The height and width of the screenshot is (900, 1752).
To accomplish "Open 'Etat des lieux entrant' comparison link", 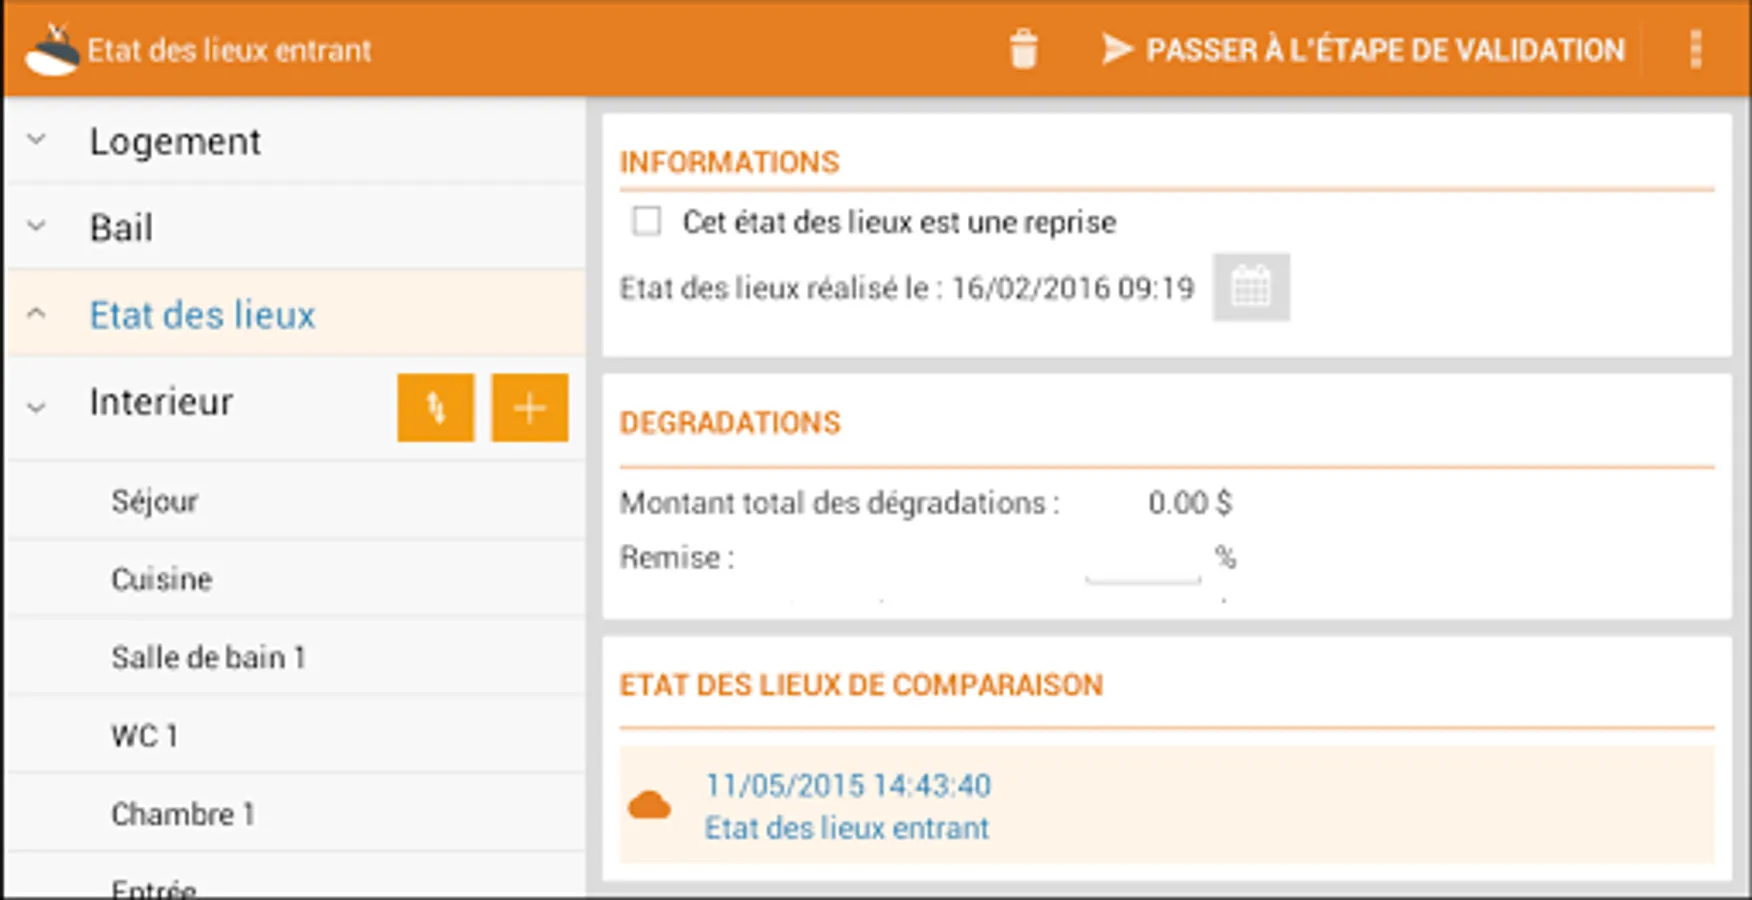I will click(x=845, y=828).
